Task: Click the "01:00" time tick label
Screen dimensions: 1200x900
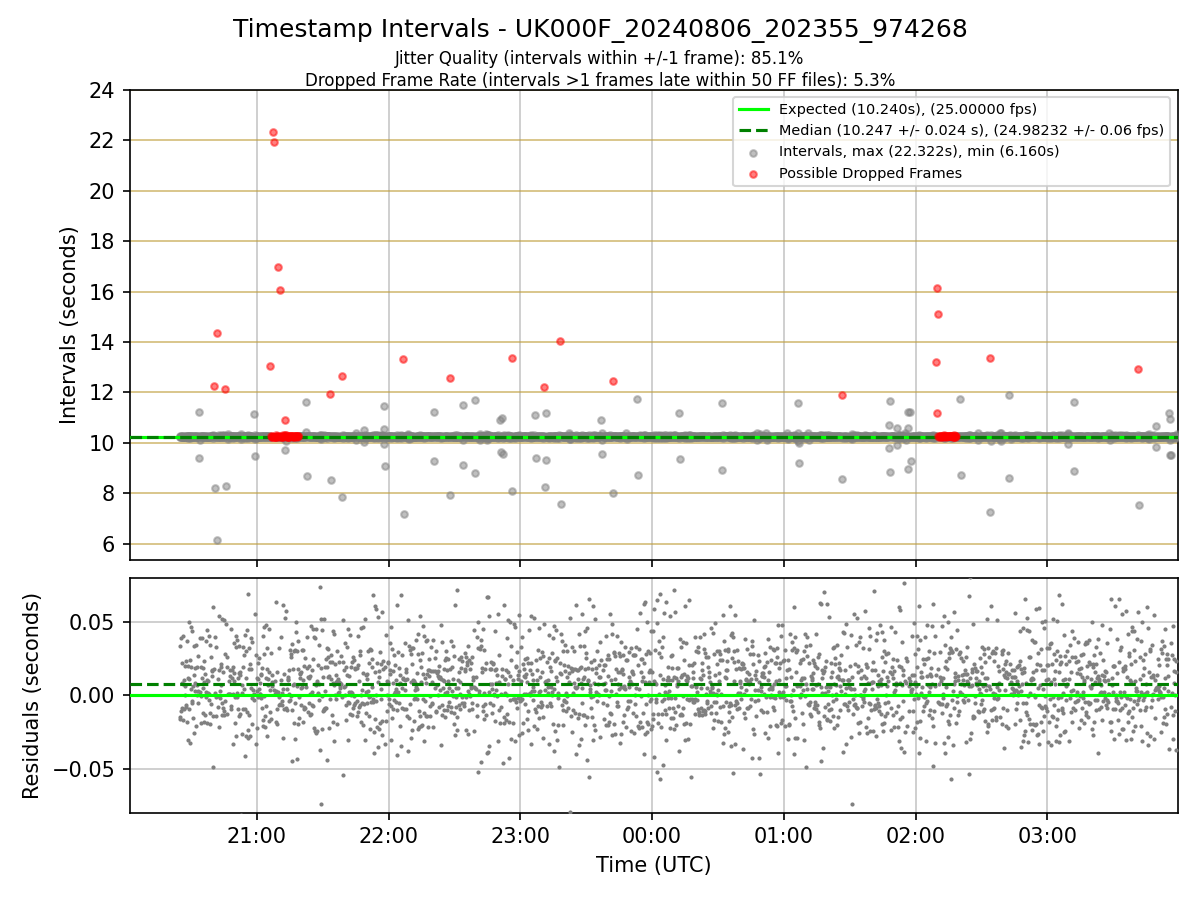Action: [x=783, y=834]
